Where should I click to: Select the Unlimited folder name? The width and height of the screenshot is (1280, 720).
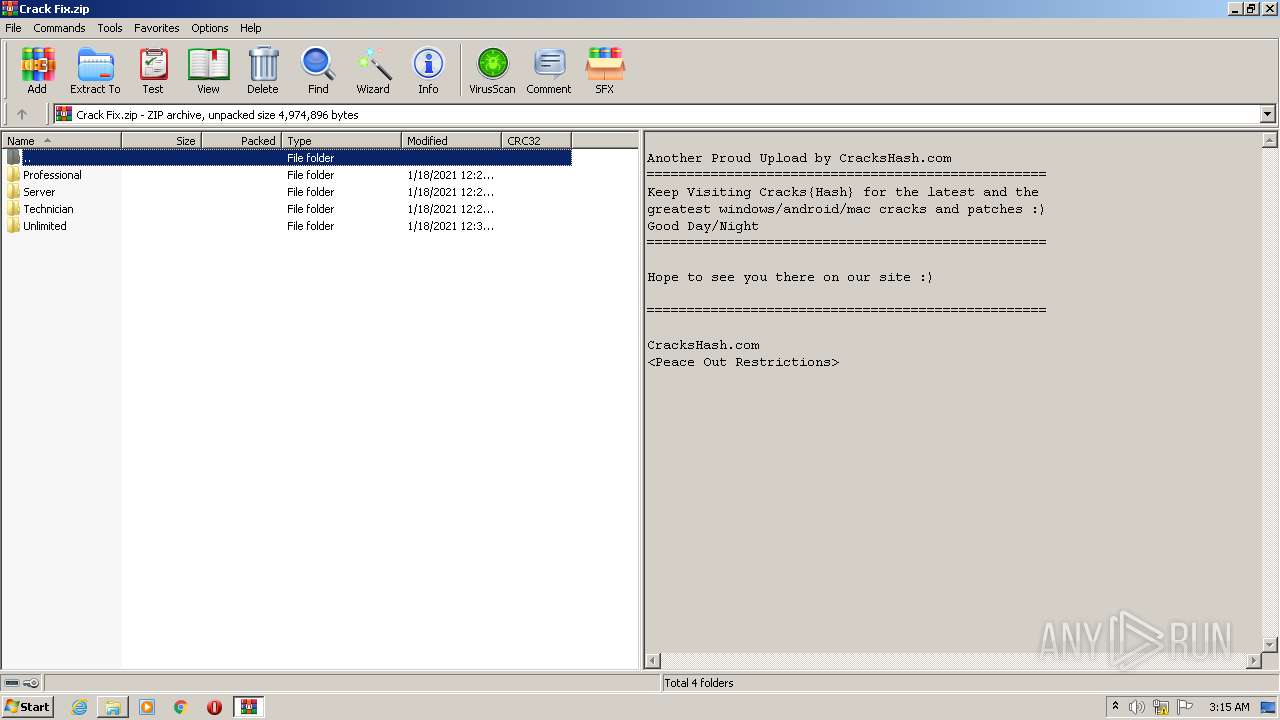45,226
